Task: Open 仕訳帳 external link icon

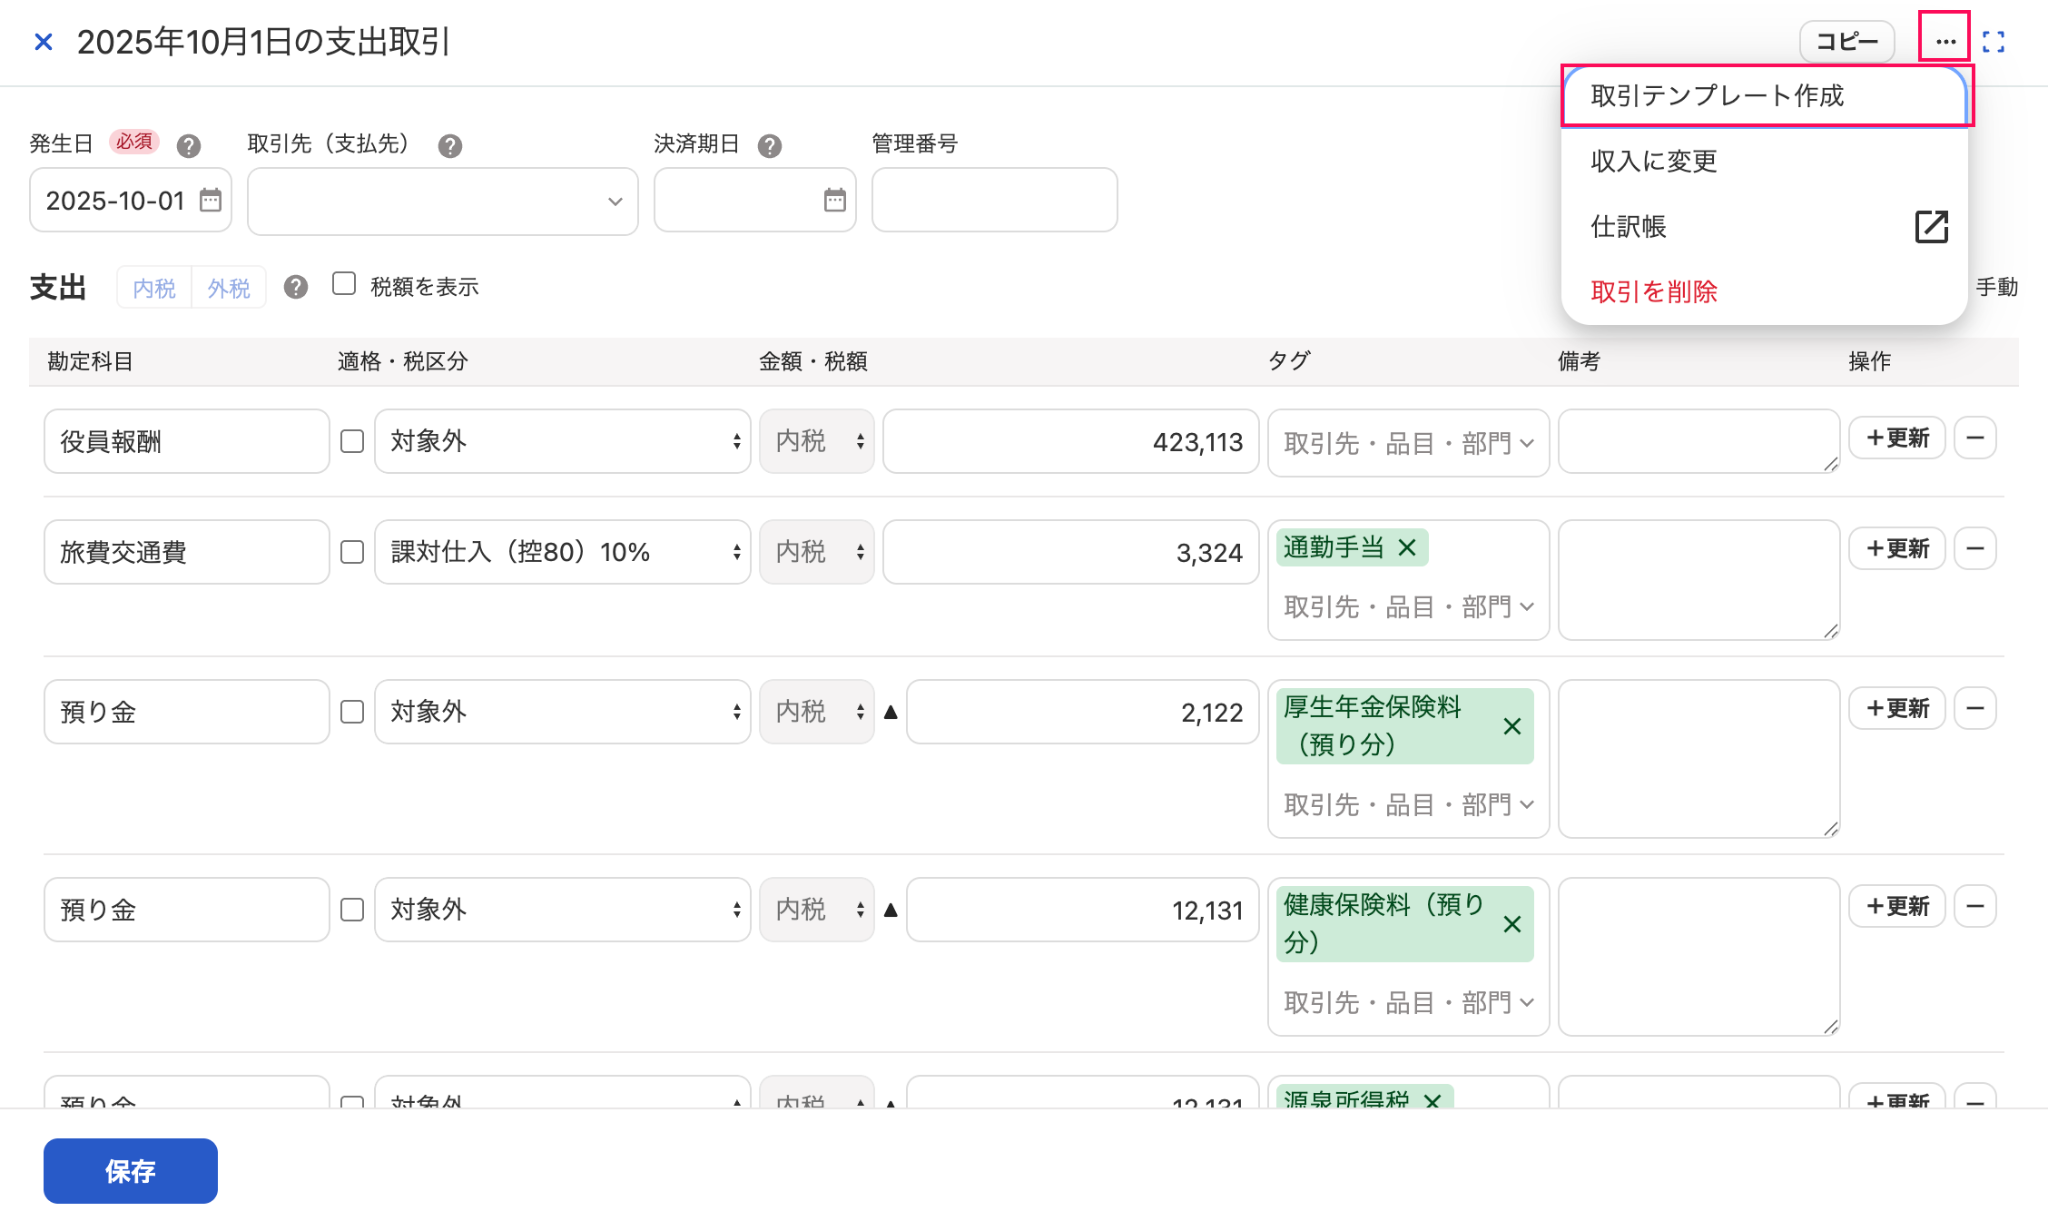Action: (x=1931, y=227)
